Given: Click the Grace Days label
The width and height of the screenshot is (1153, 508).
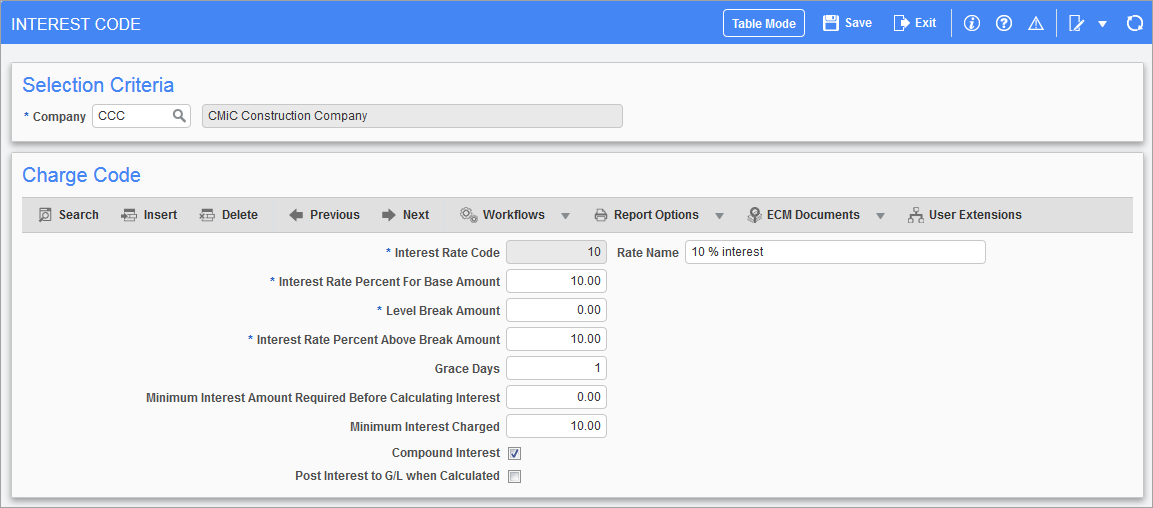Looking at the screenshot, I should pyautogui.click(x=467, y=368).
